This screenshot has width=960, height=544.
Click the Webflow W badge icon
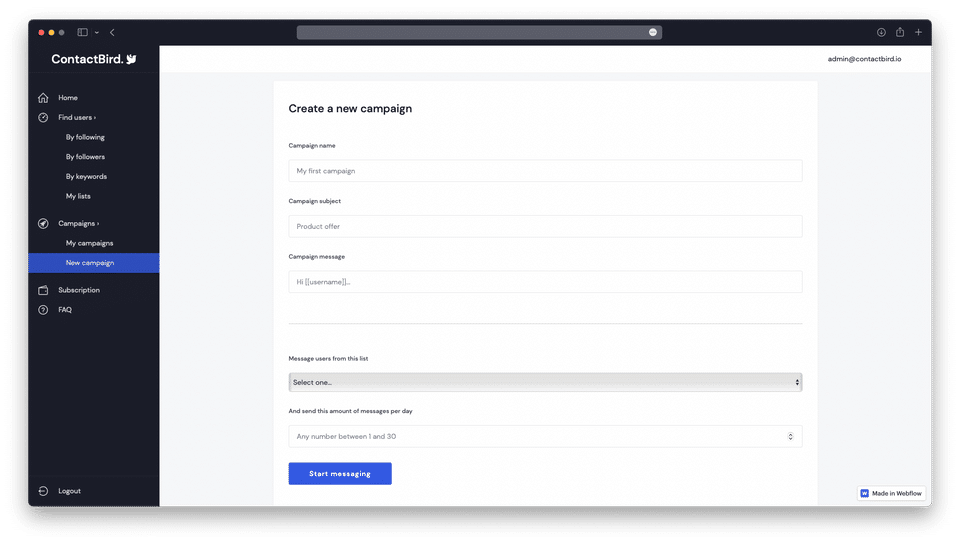point(864,493)
